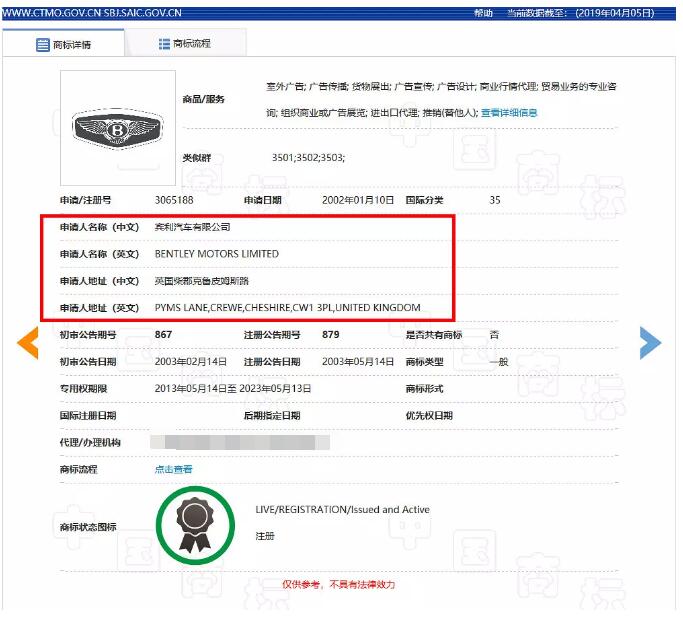Click 帮助 in the top bar
This screenshot has width=683, height=631.
tap(483, 13)
